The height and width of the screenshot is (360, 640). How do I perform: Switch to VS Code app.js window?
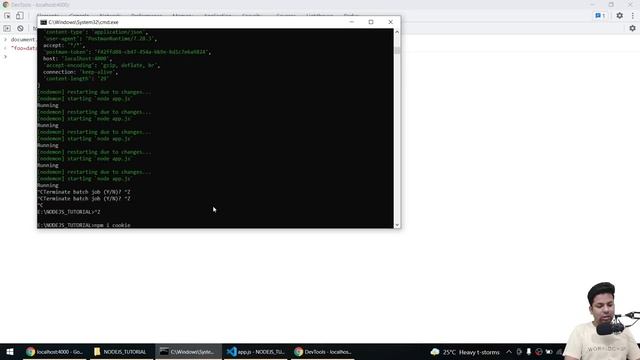(255, 351)
